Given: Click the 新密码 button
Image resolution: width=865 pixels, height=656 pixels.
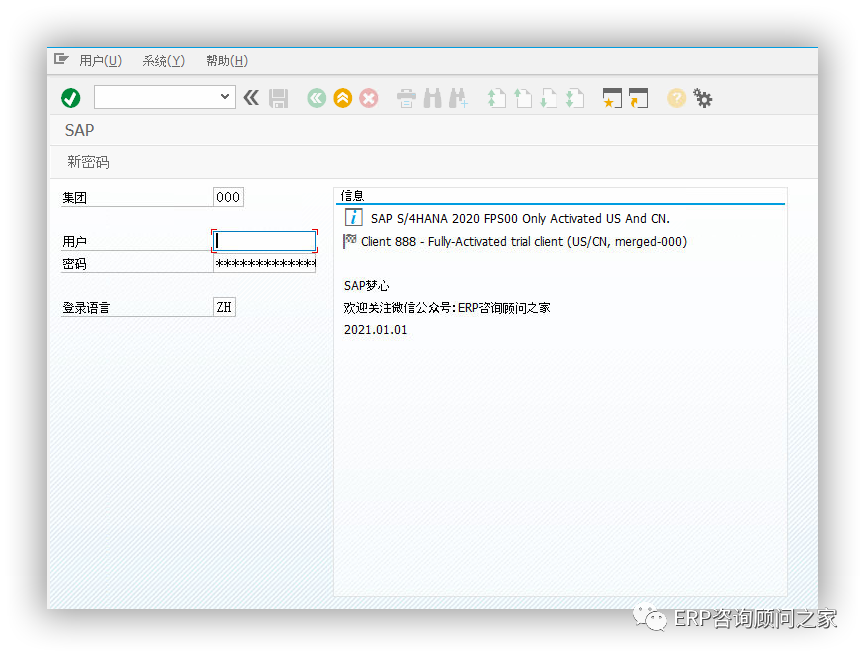Looking at the screenshot, I should 88,162.
